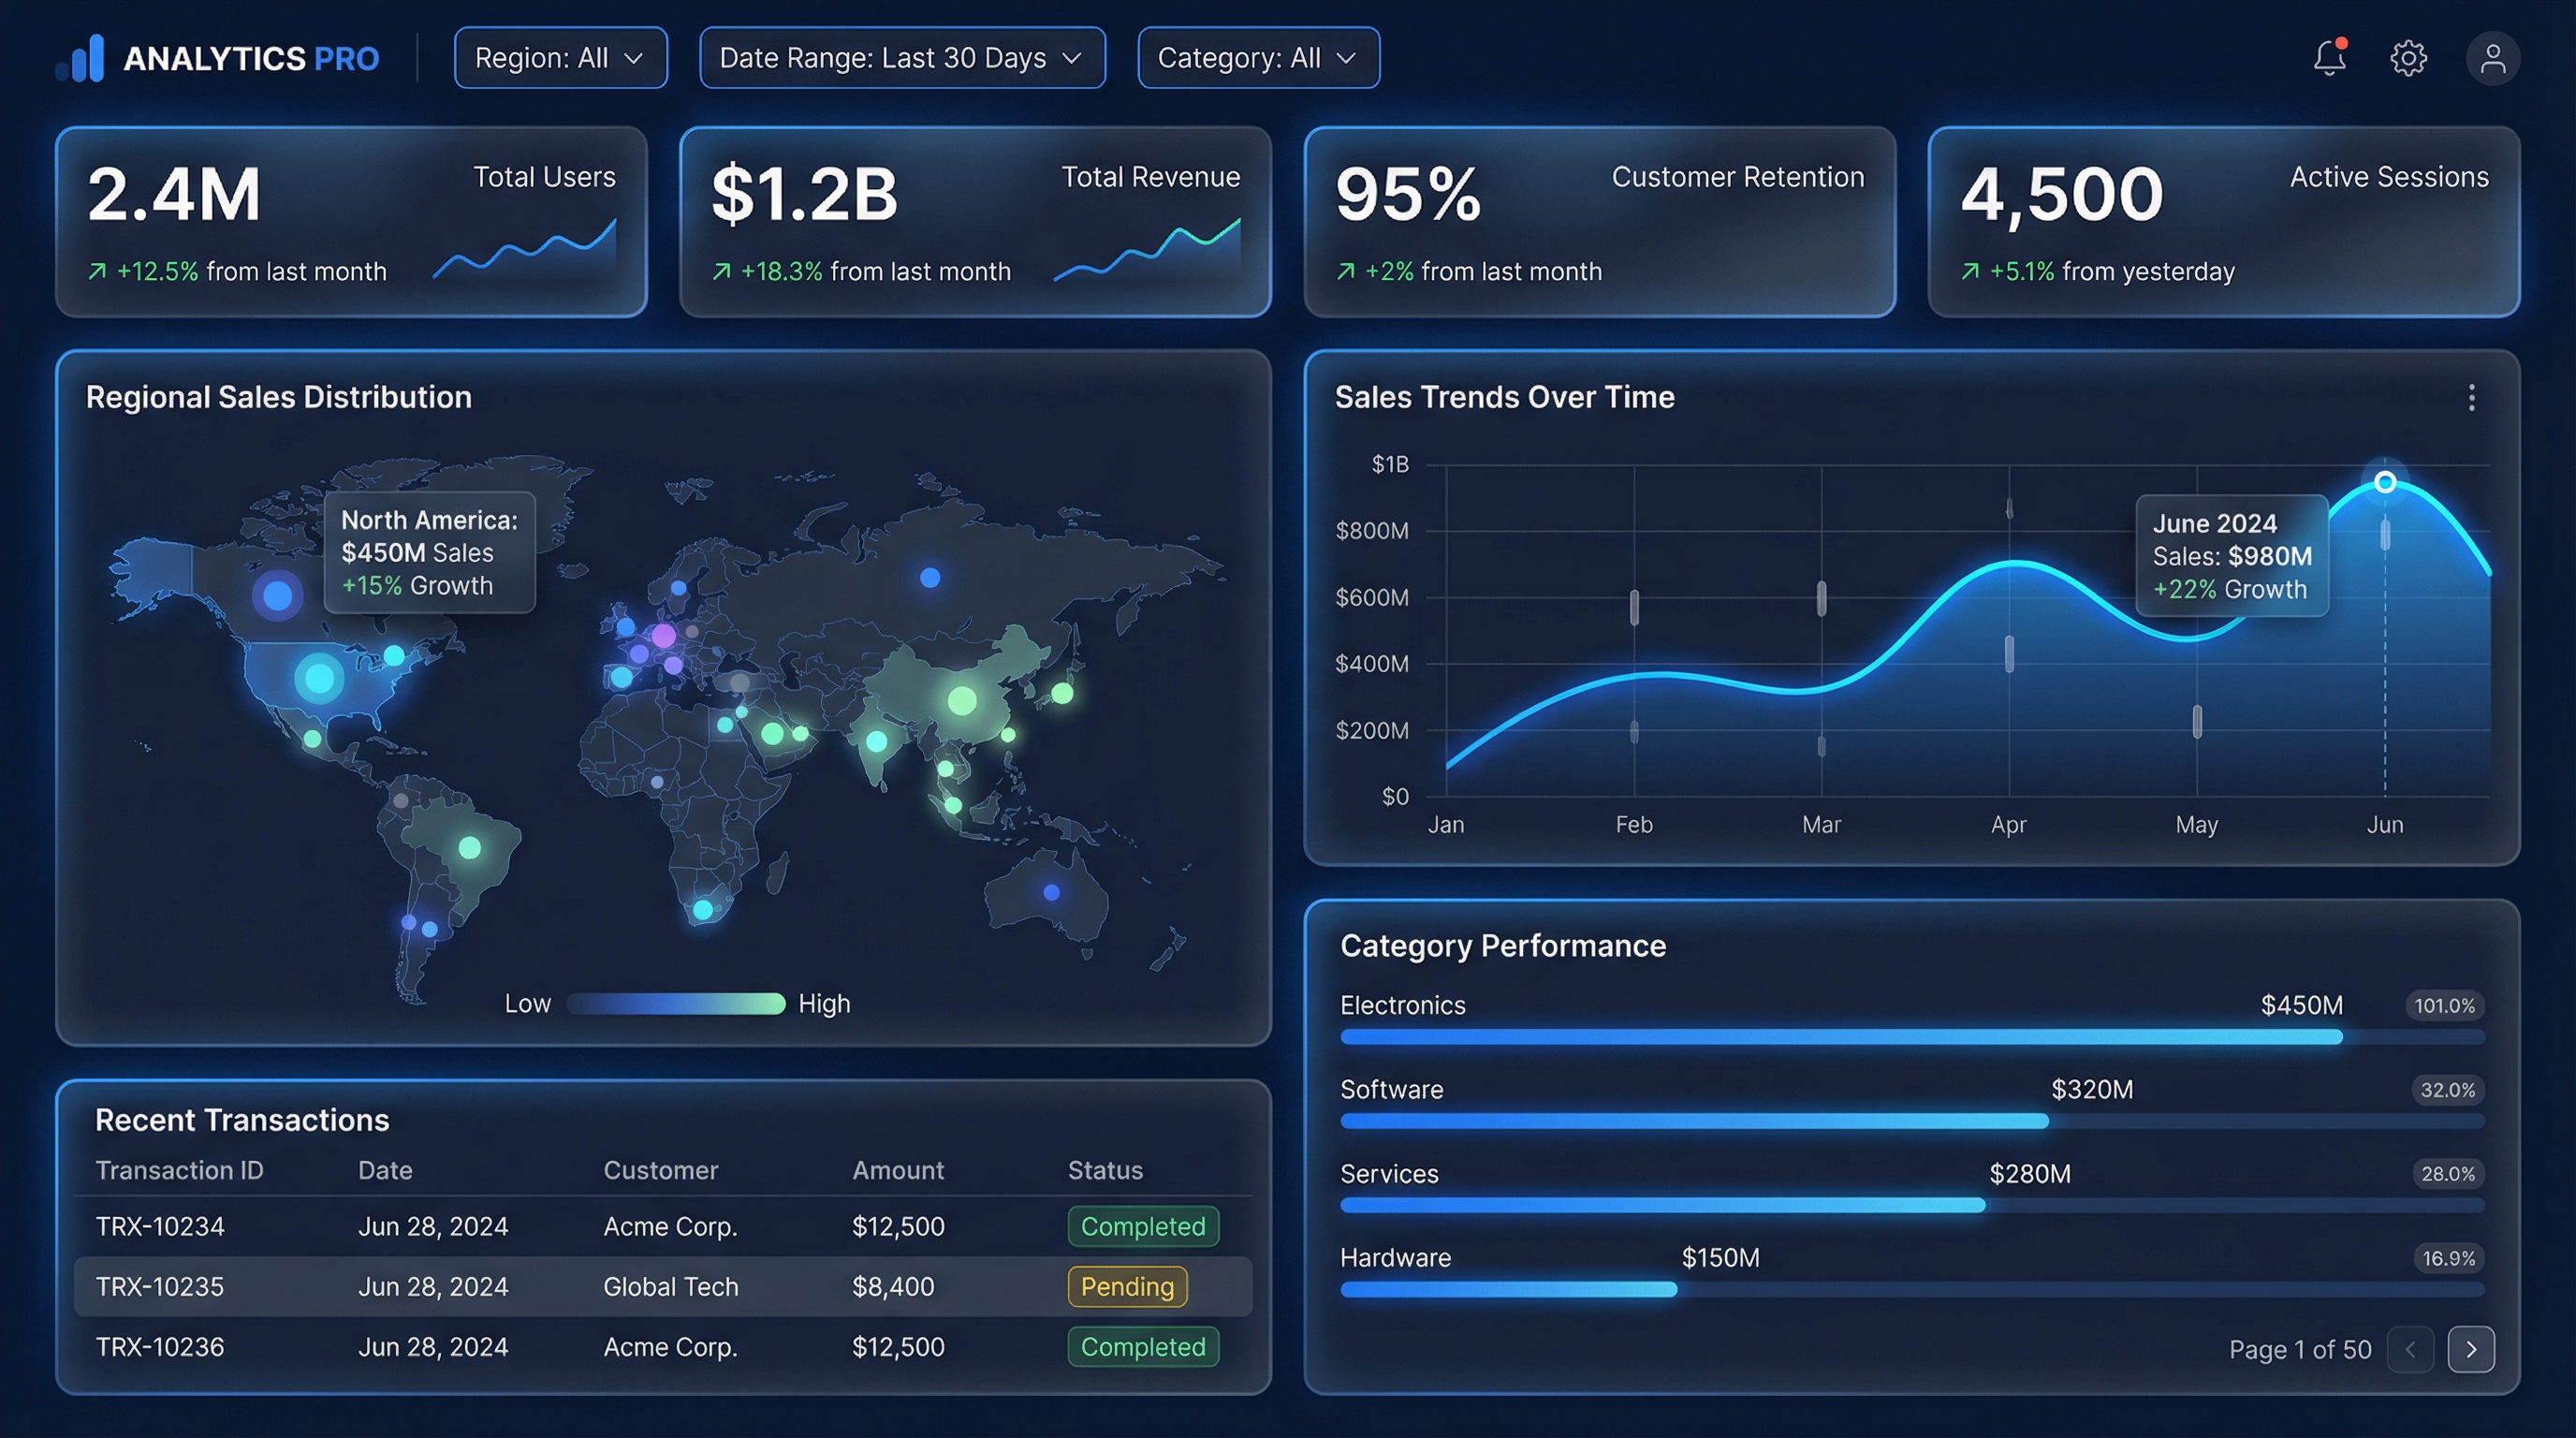Screen dimensions: 2576x1438
Task: Toggle the Completed badge on TRX-10234
Action: click(1143, 1226)
